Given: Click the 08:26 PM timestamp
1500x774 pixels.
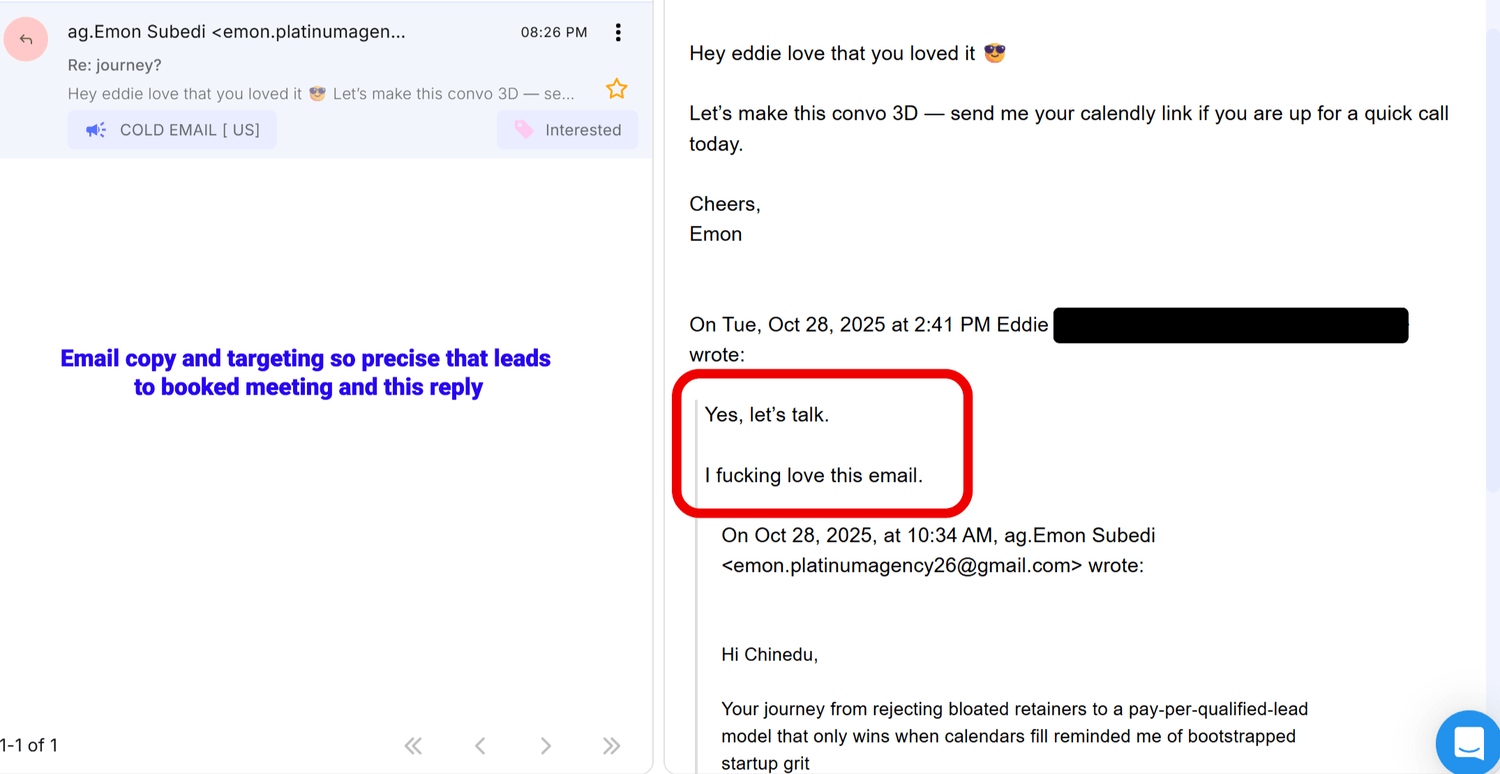Looking at the screenshot, I should (x=554, y=32).
